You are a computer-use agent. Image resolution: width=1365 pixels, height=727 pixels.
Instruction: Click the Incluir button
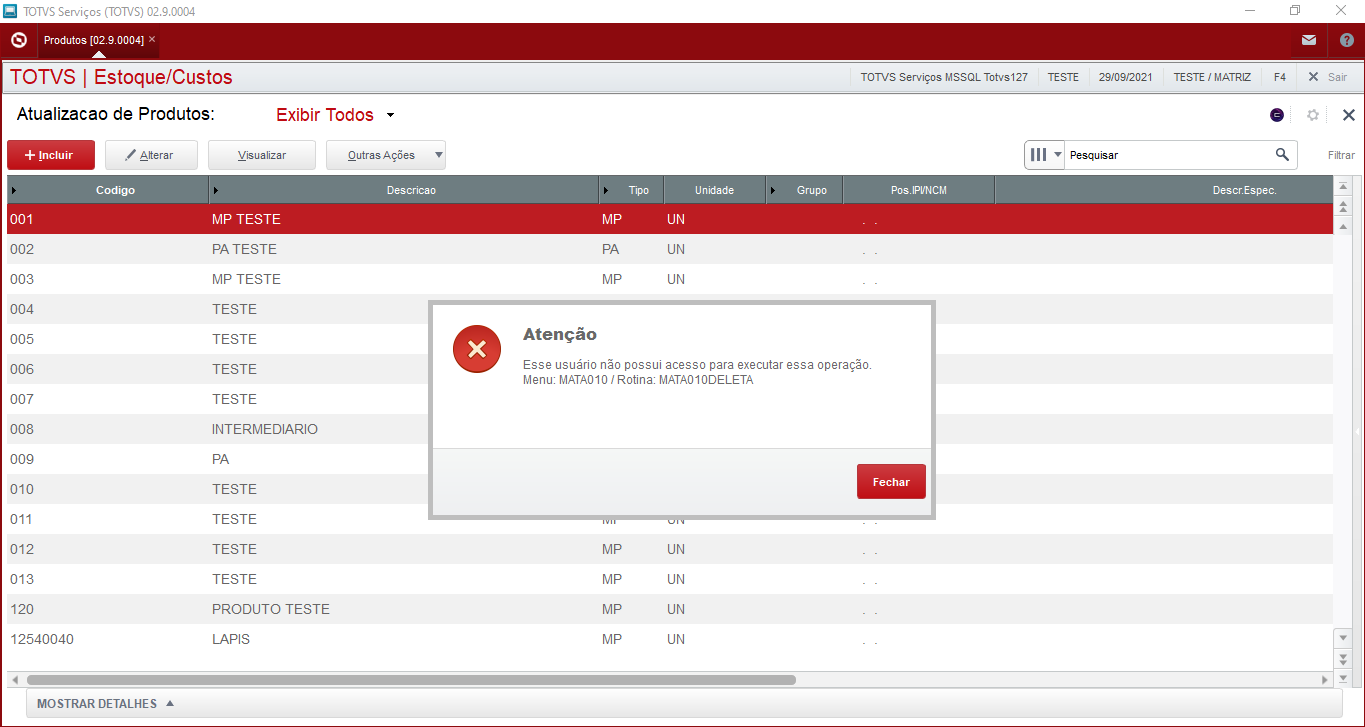[x=51, y=155]
